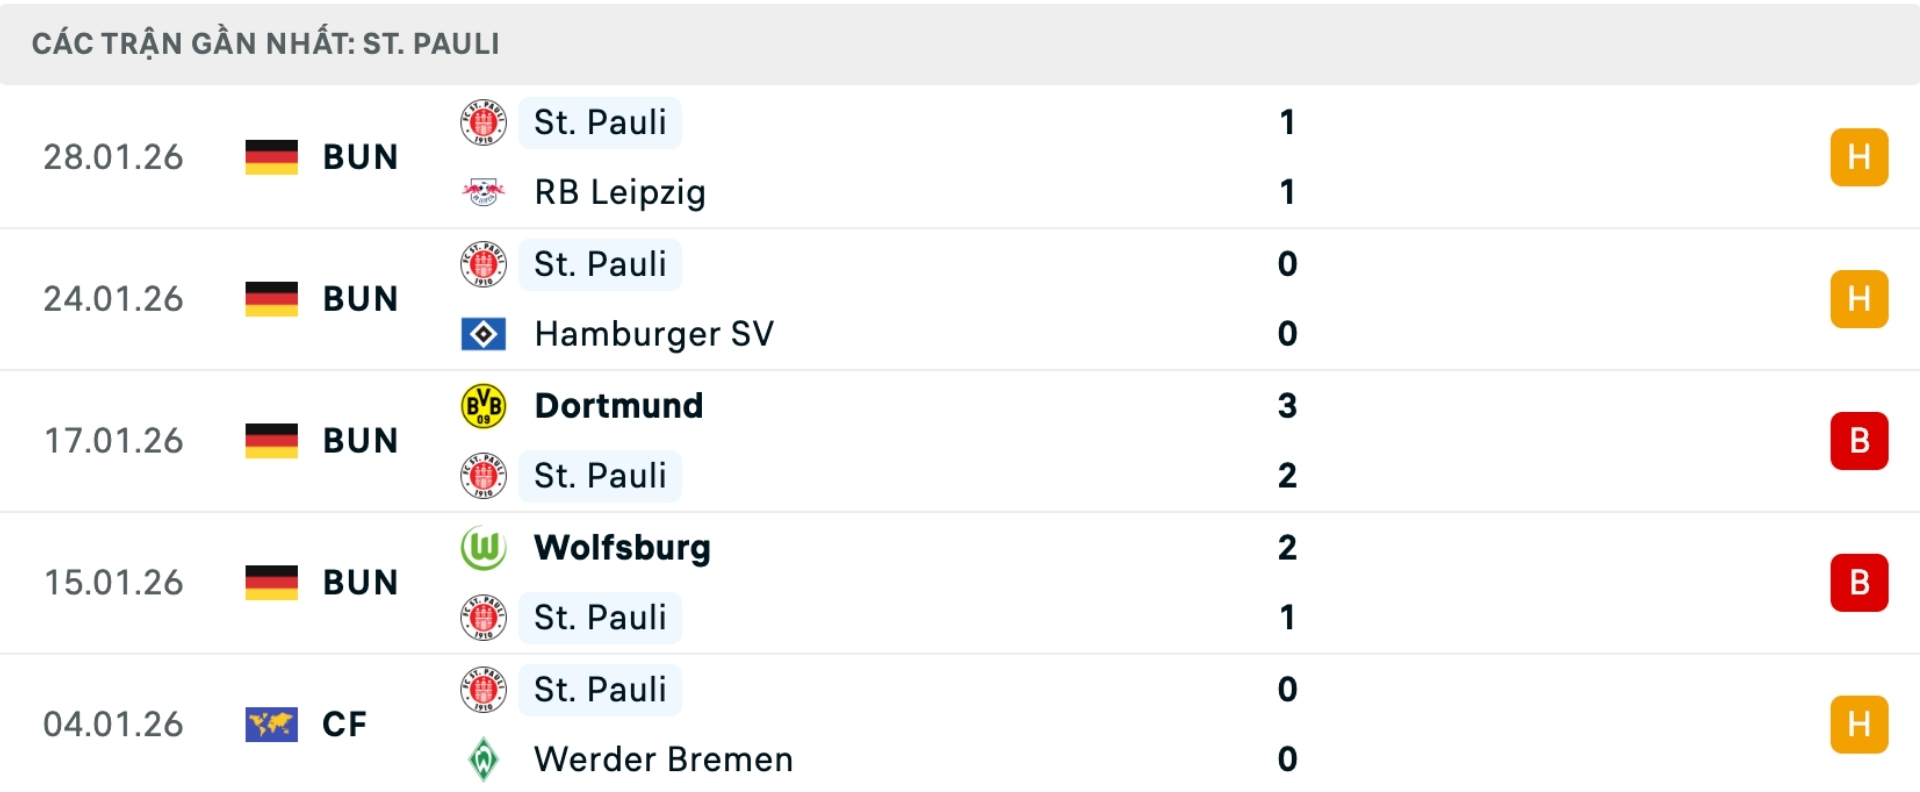
Task: Click the Wolfsburg club logo
Action: pyautogui.click(x=483, y=548)
